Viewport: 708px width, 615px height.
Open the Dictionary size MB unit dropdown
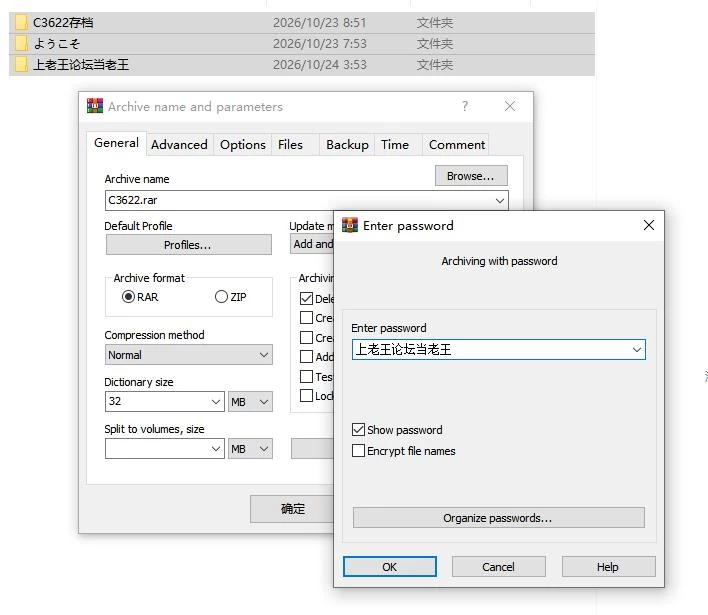[250, 401]
